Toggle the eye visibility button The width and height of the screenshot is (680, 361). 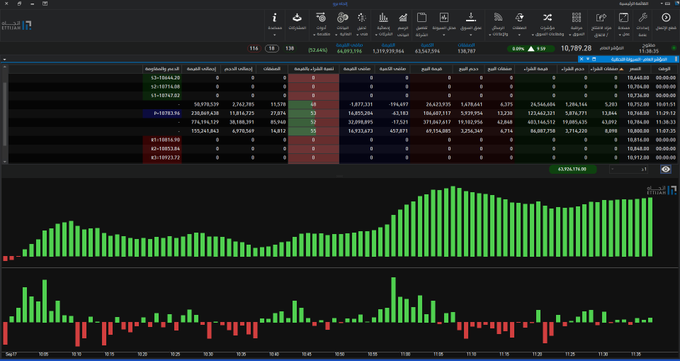(666, 169)
